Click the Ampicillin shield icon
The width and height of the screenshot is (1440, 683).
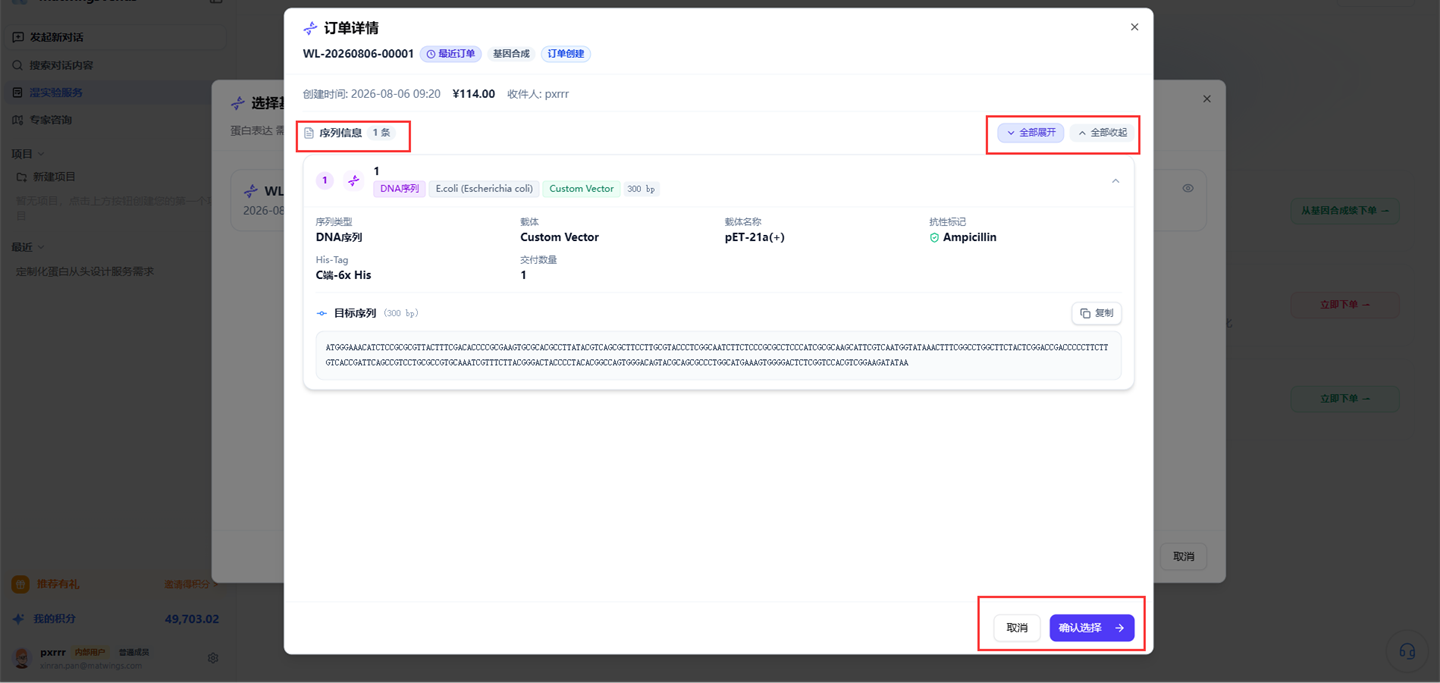click(934, 238)
